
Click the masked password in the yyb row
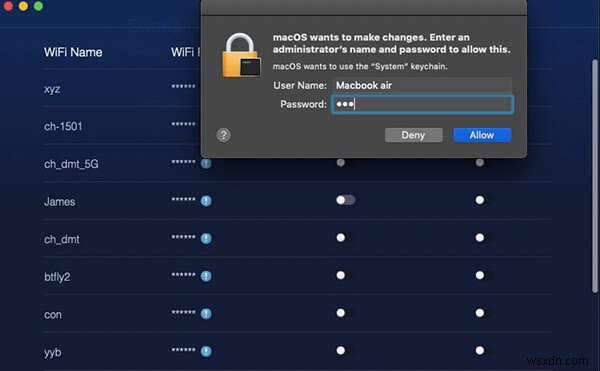(183, 350)
